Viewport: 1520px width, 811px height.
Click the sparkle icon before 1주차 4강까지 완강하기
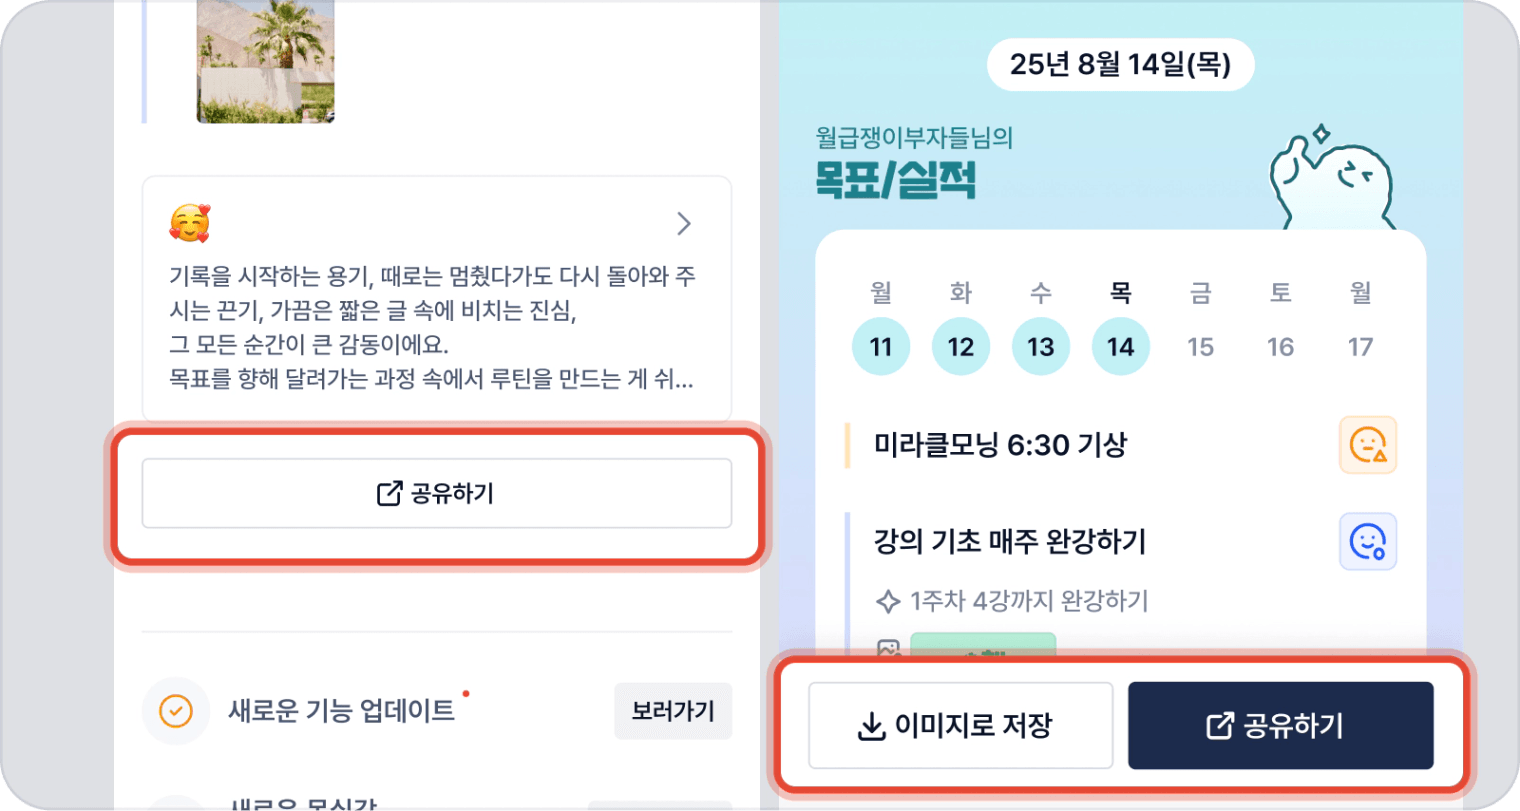tap(888, 601)
